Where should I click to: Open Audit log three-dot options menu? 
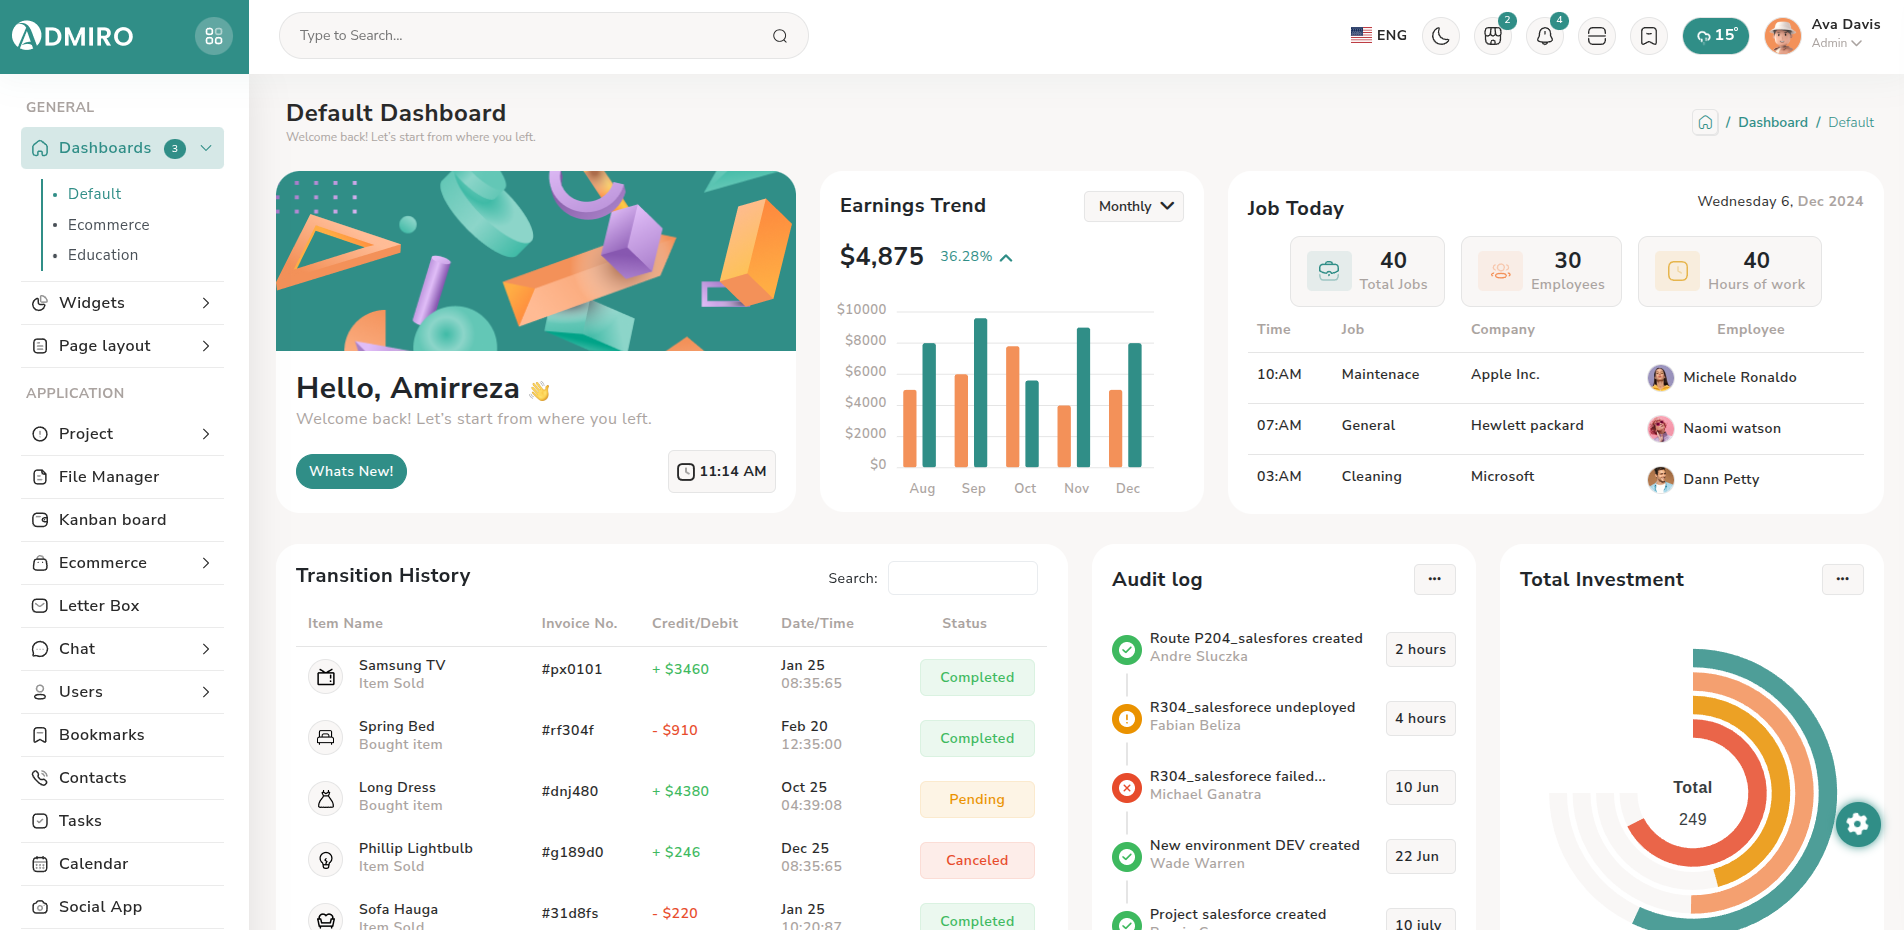(x=1434, y=579)
